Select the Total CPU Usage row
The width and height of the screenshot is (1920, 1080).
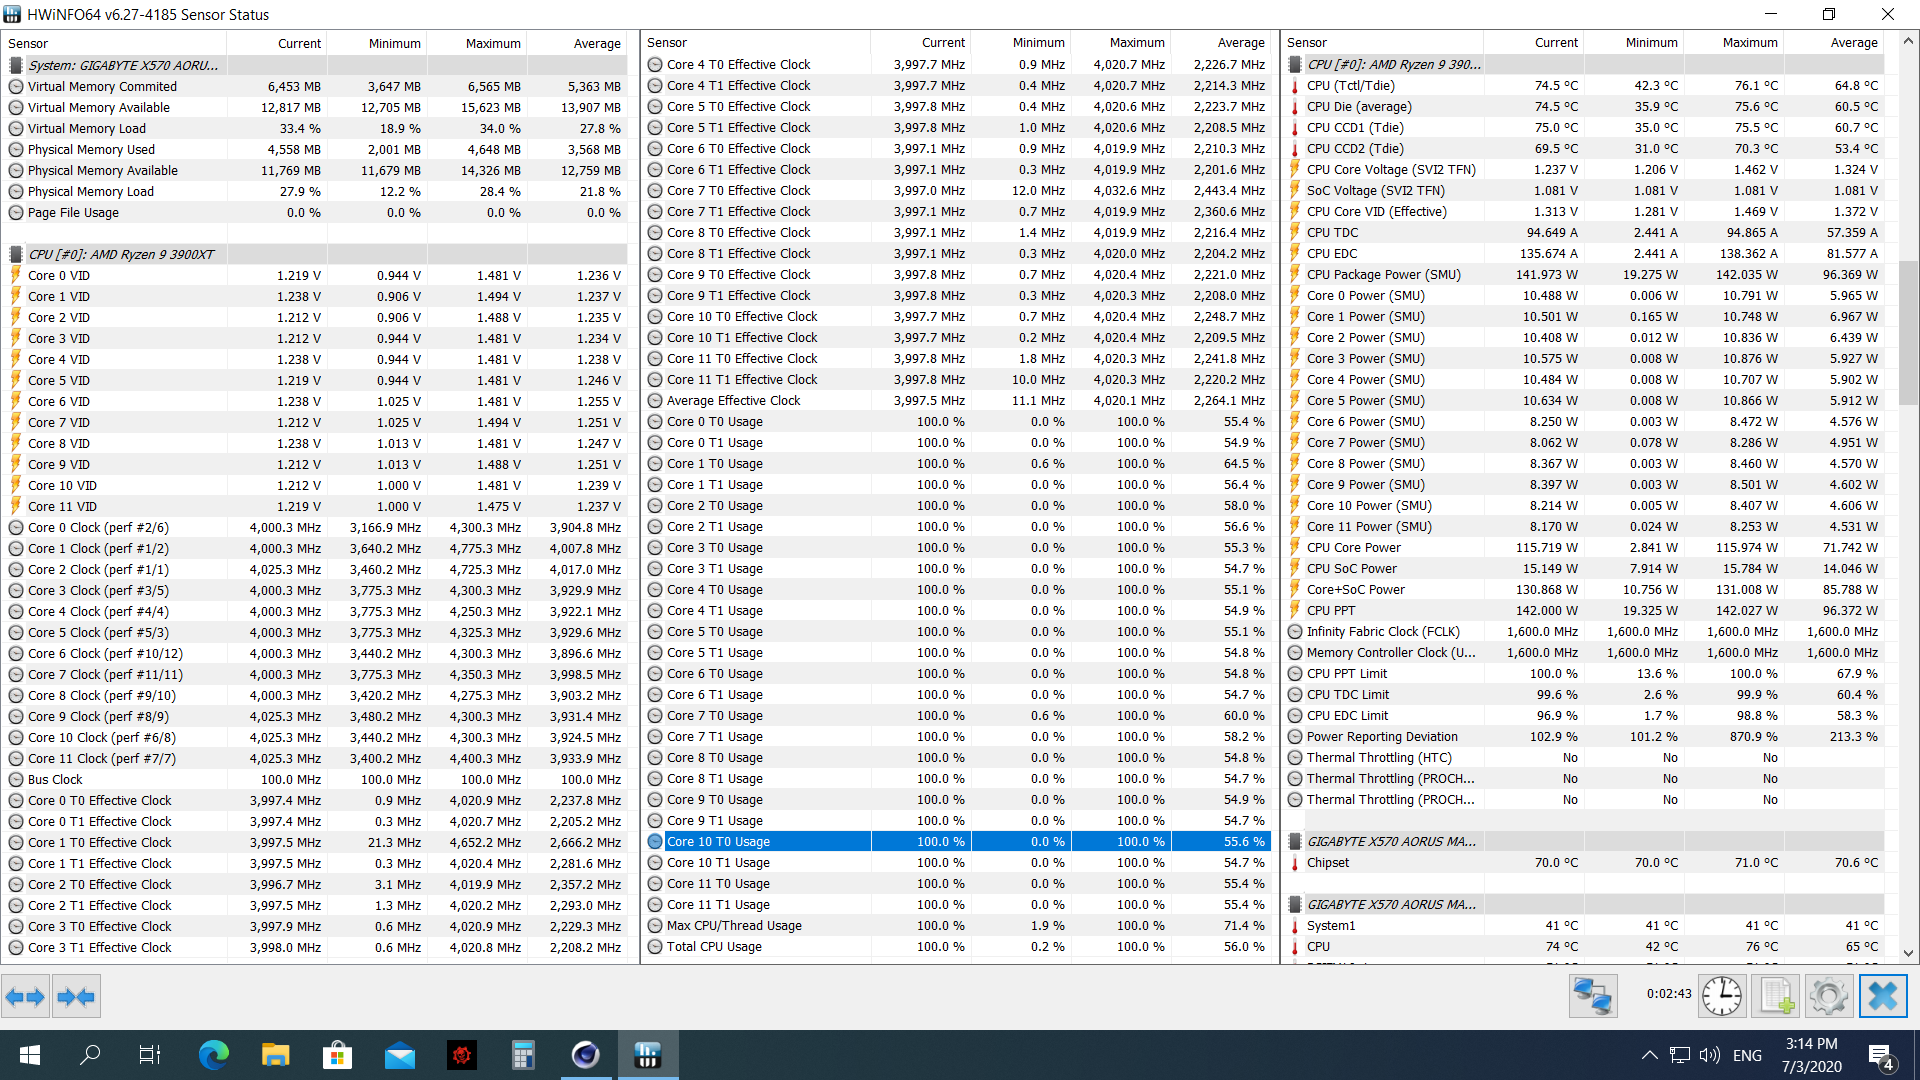[958, 946]
